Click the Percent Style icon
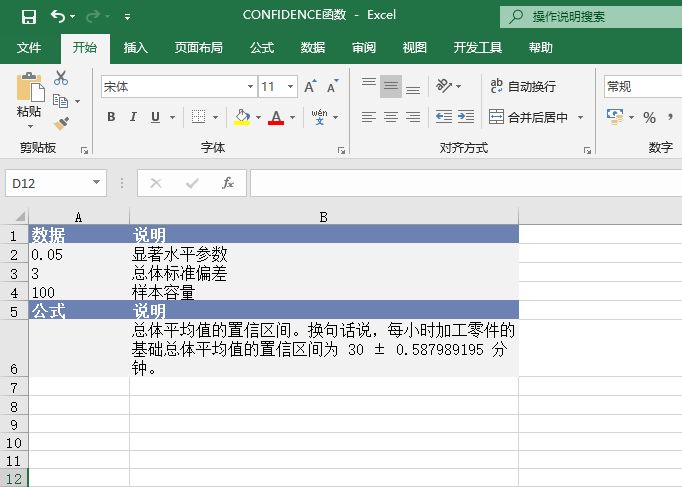682x487 pixels. click(649, 118)
